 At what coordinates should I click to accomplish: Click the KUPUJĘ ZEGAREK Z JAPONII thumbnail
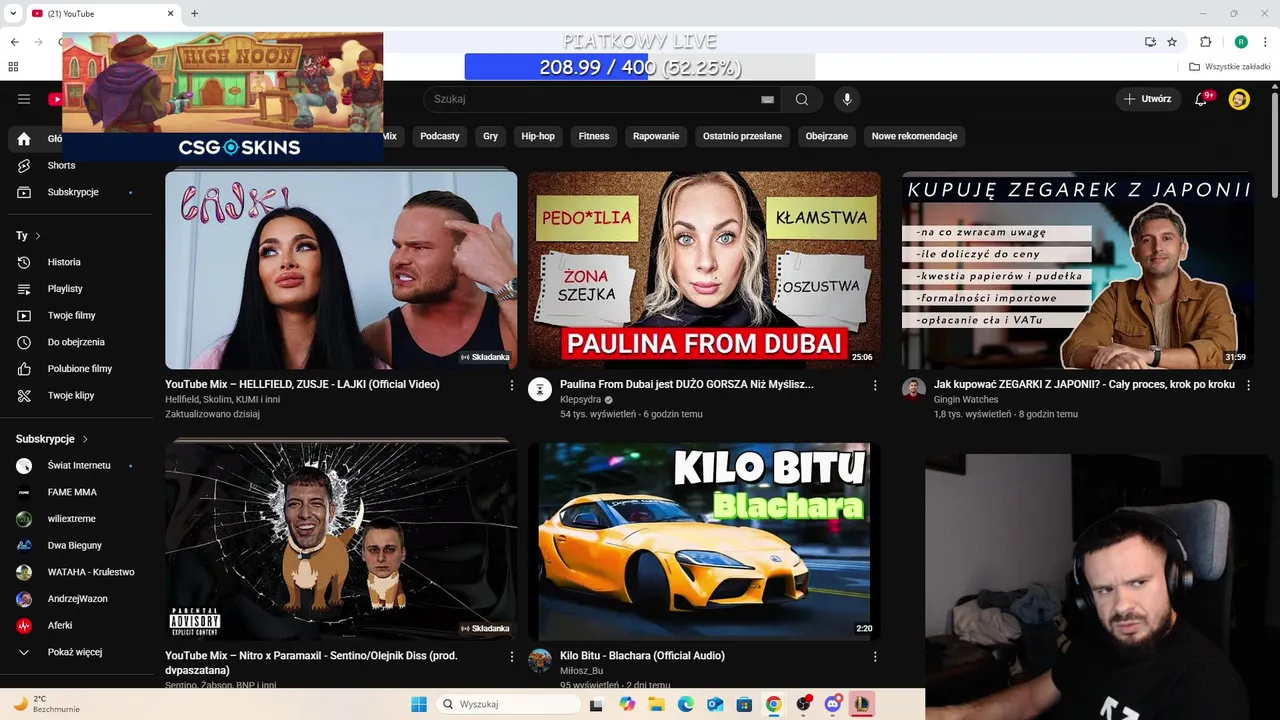click(1078, 269)
